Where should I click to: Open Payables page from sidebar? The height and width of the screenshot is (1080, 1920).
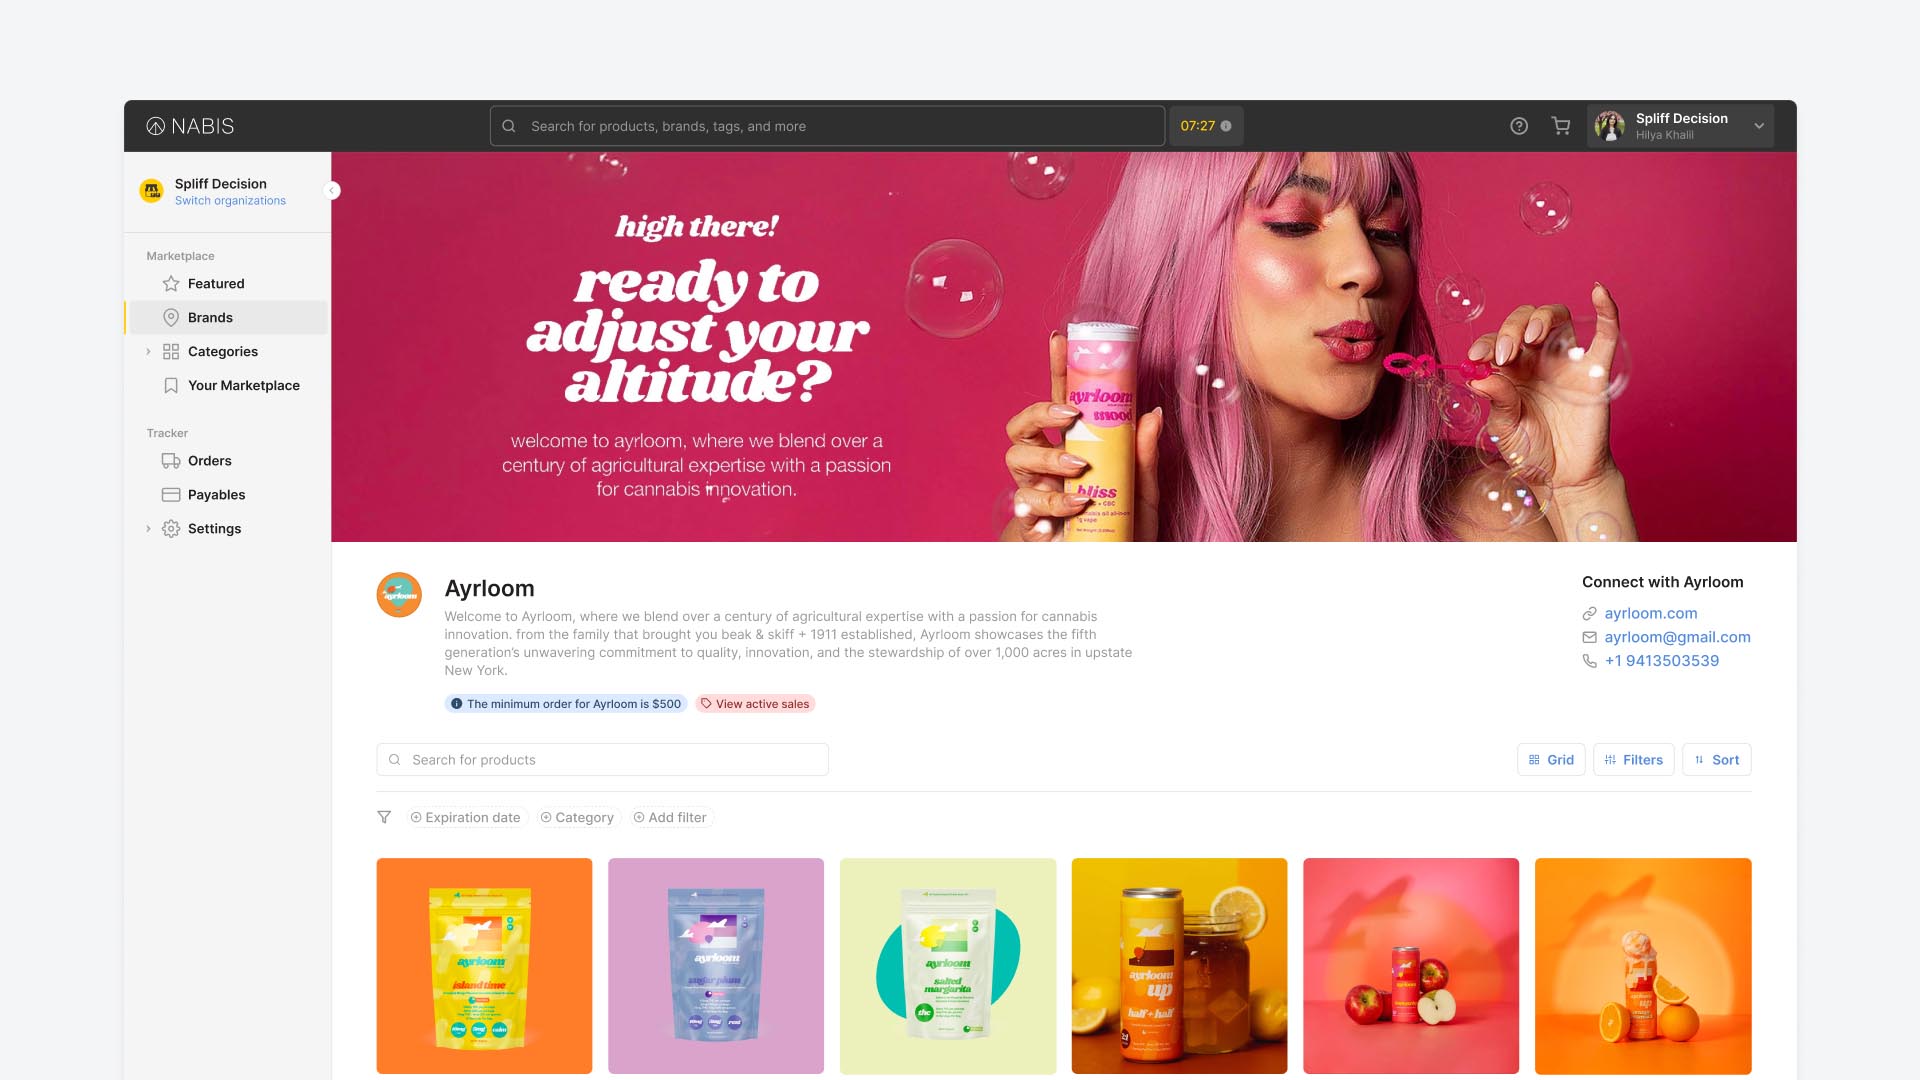216,495
